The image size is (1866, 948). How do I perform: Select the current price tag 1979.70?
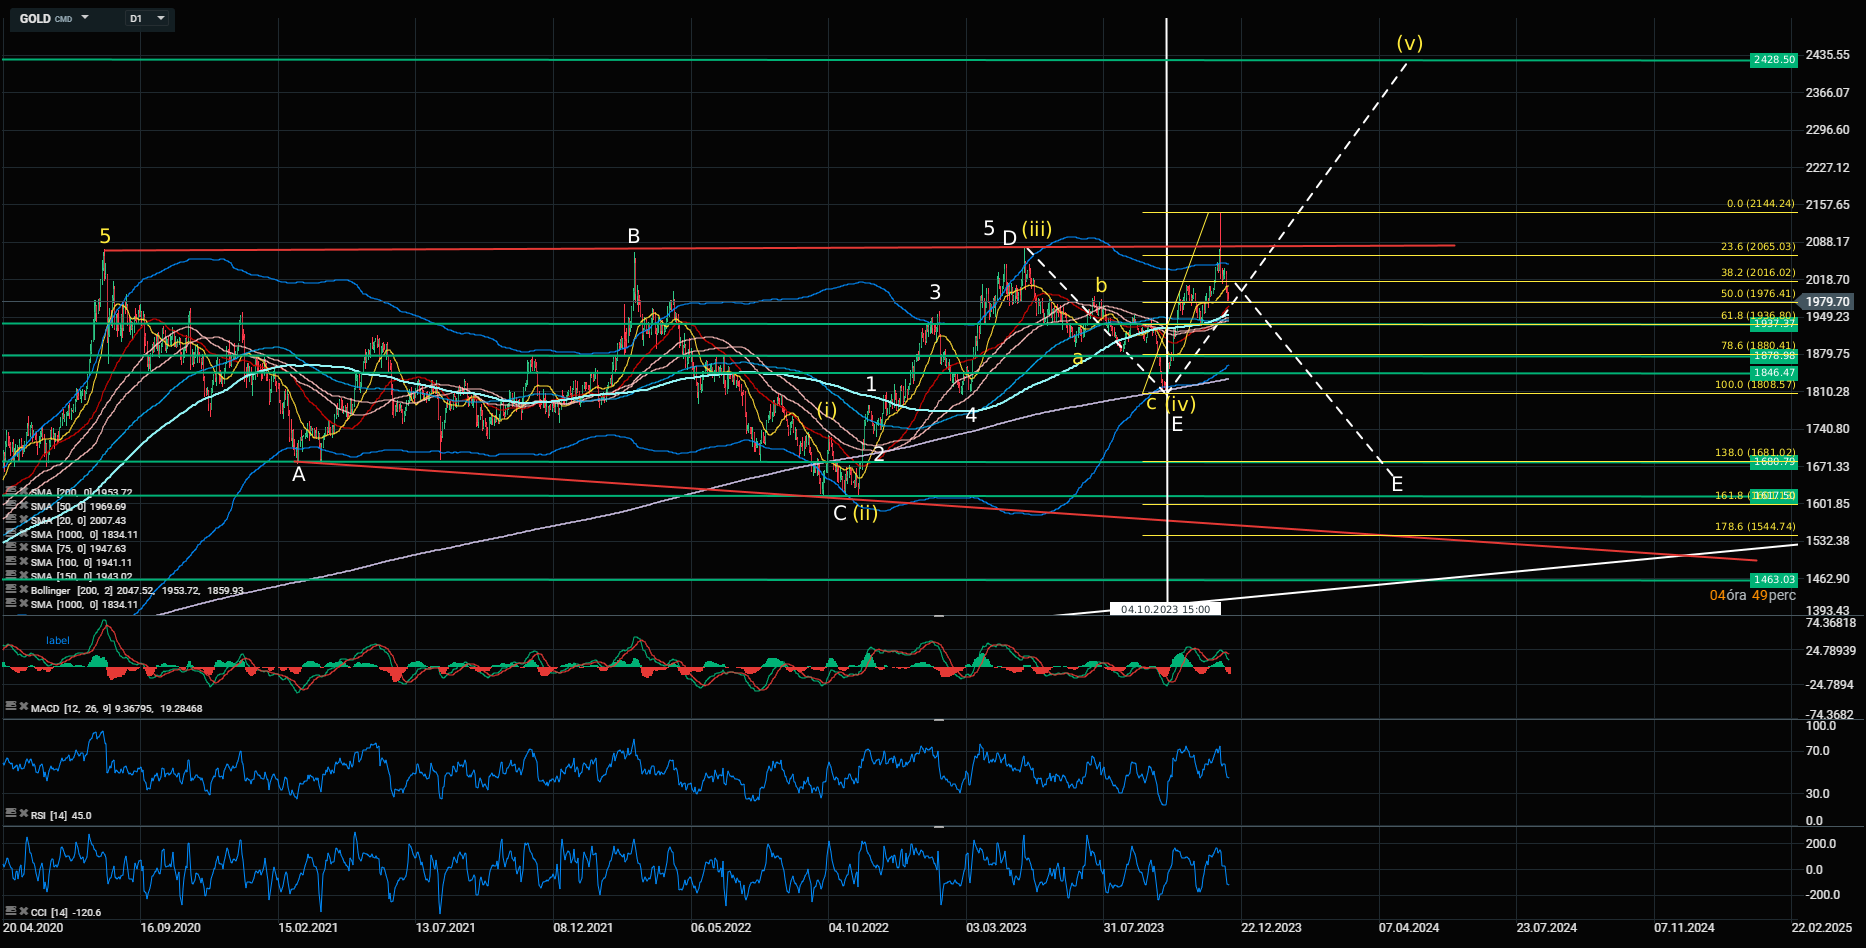[x=1827, y=302]
